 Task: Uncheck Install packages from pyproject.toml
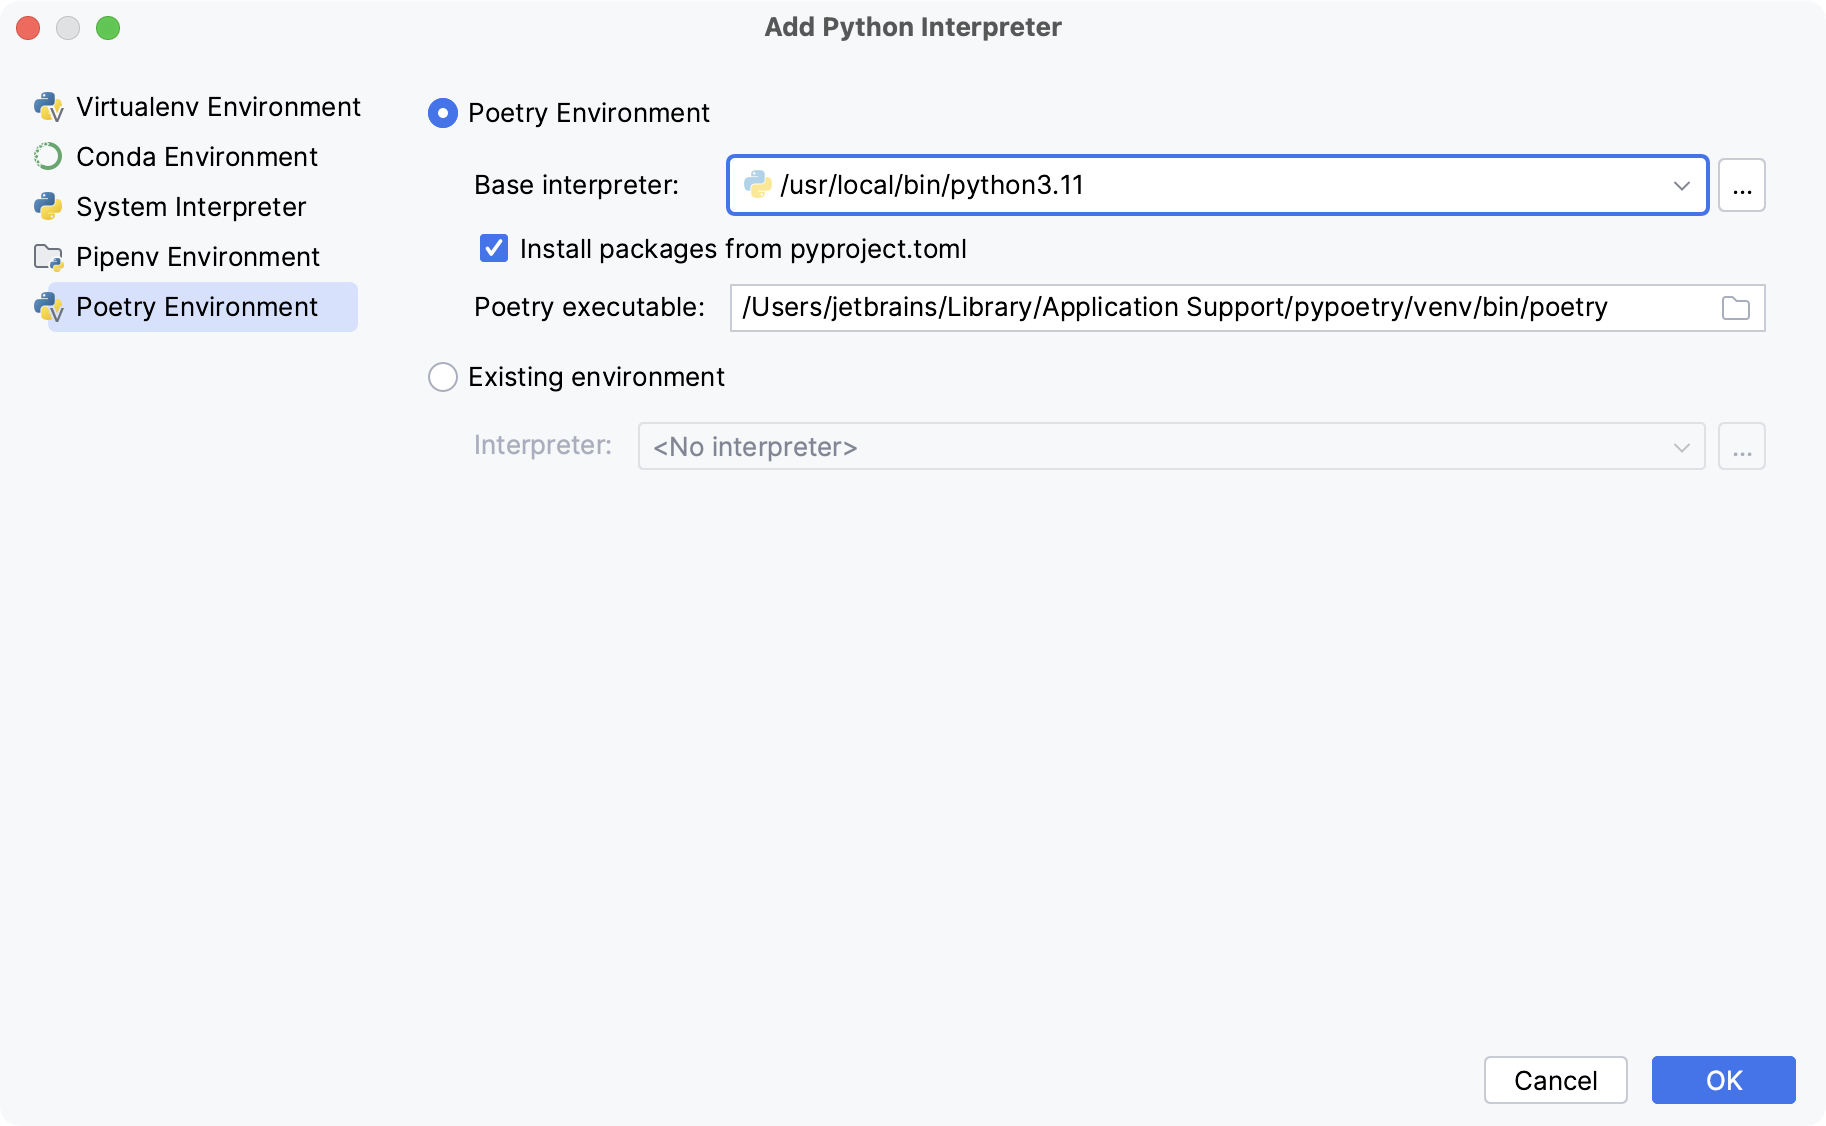click(494, 249)
